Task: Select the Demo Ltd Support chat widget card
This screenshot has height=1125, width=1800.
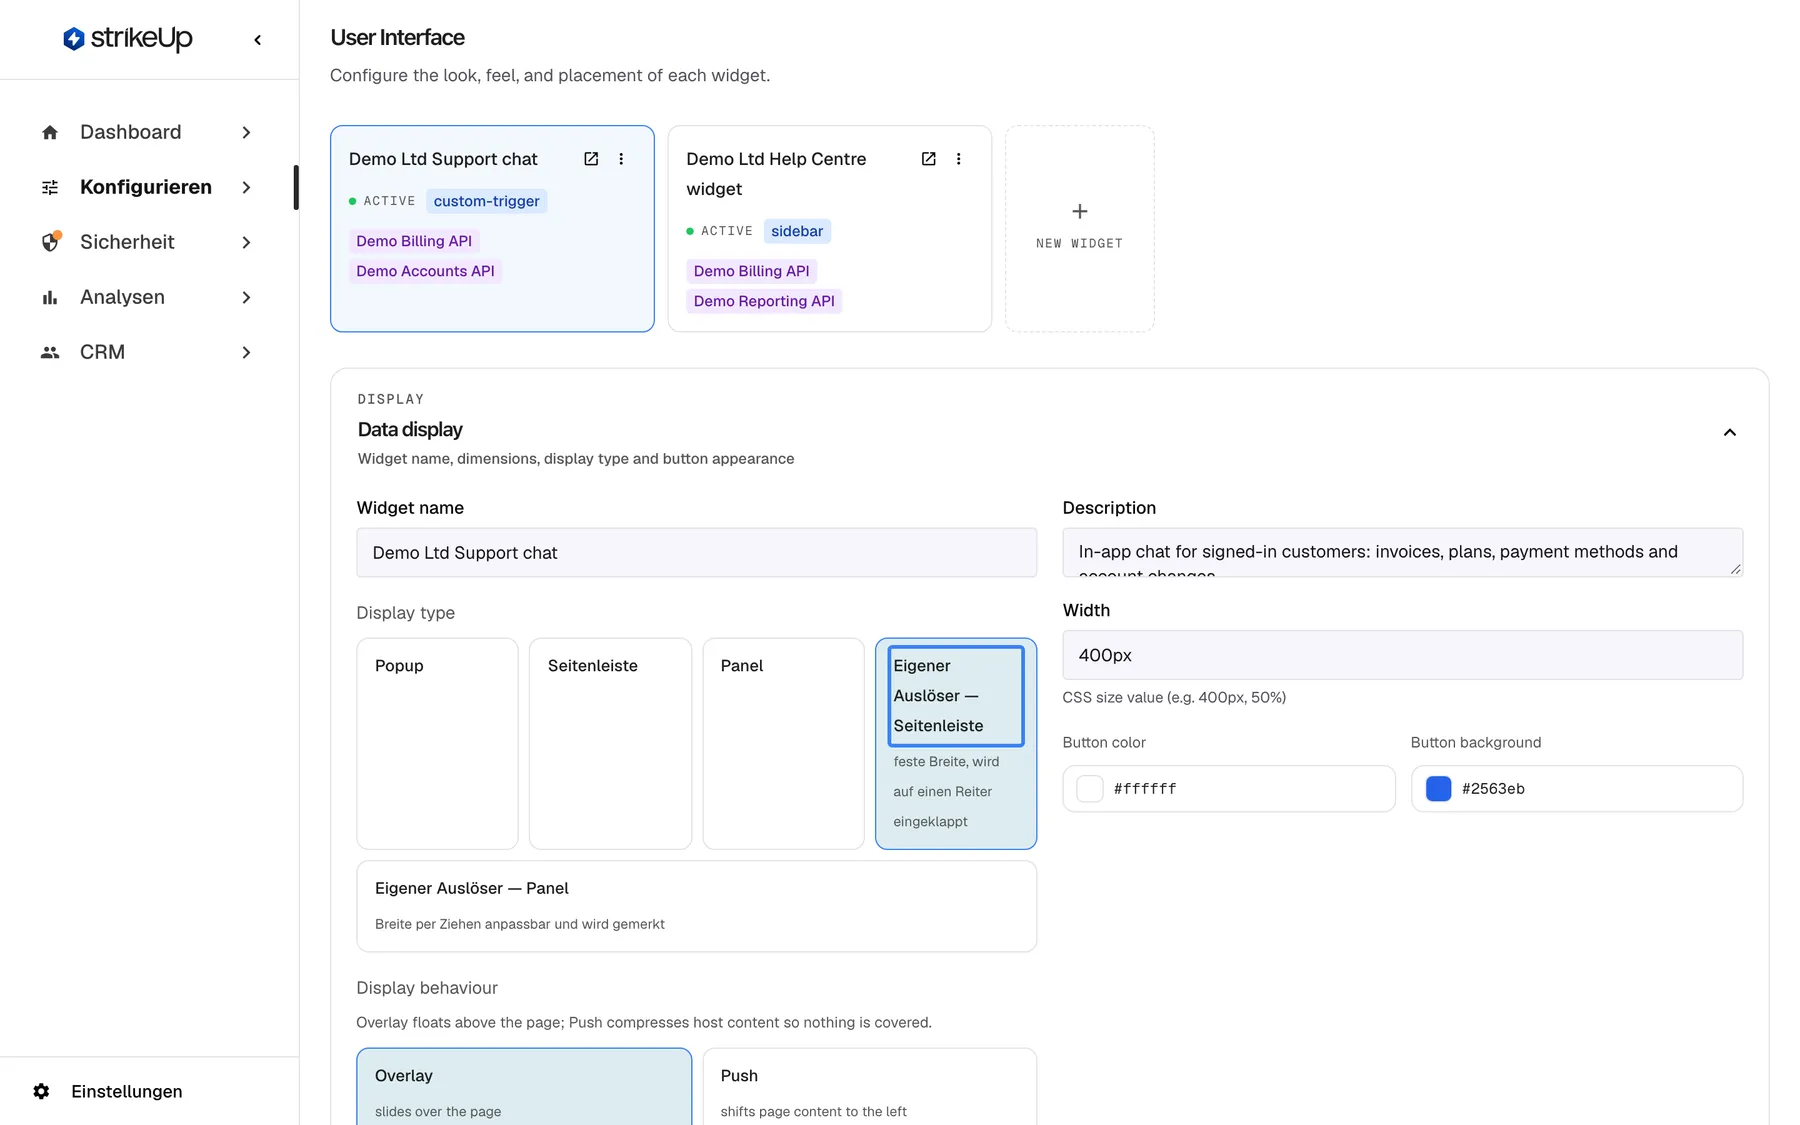Action: point(492,228)
